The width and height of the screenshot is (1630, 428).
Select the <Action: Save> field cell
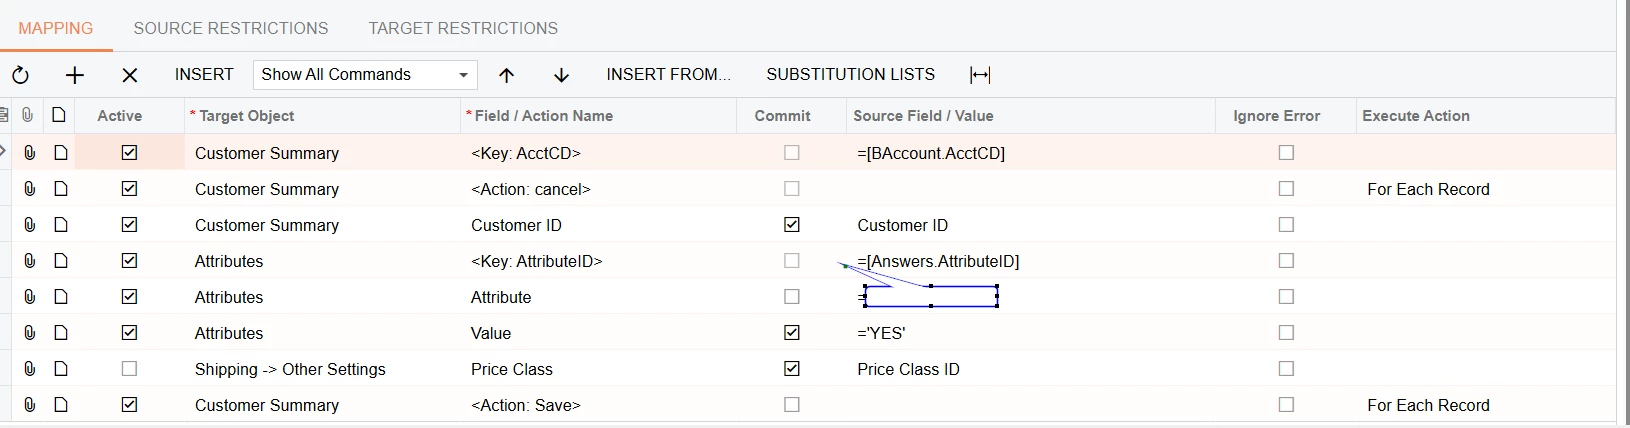click(526, 405)
